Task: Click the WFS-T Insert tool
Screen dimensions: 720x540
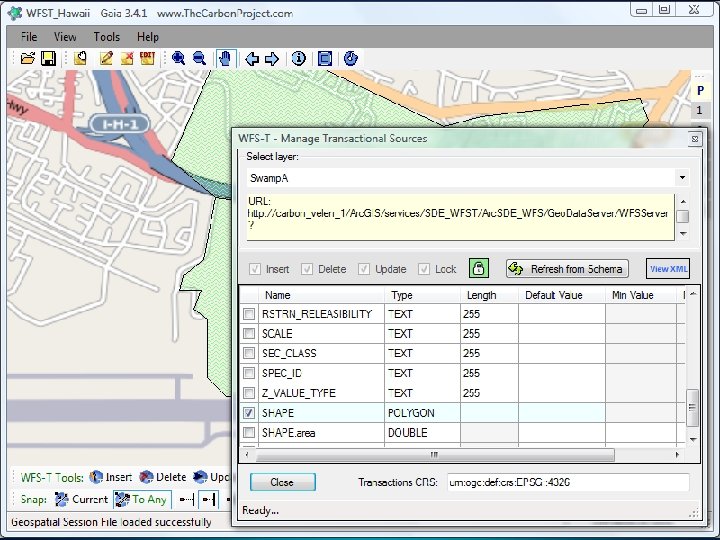Action: coord(111,478)
